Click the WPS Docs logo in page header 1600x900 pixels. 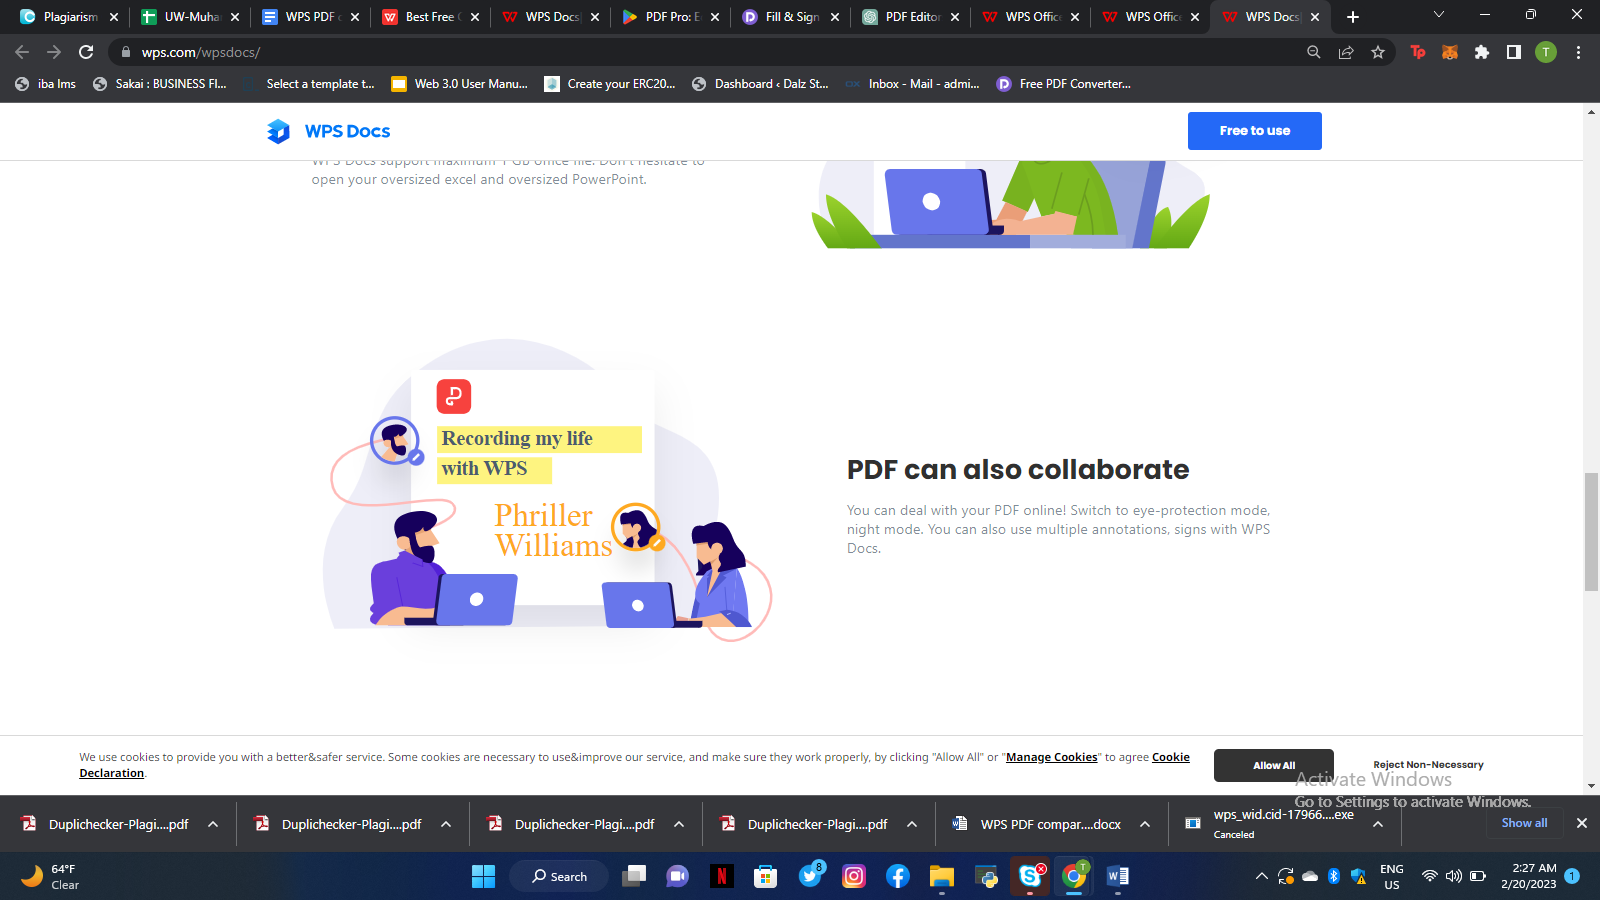pyautogui.click(x=328, y=131)
